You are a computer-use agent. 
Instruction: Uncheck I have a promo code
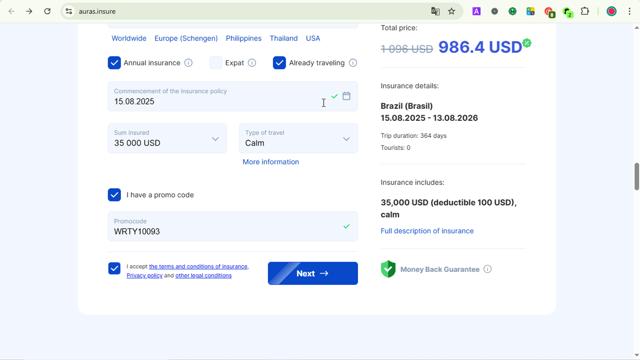click(x=114, y=195)
